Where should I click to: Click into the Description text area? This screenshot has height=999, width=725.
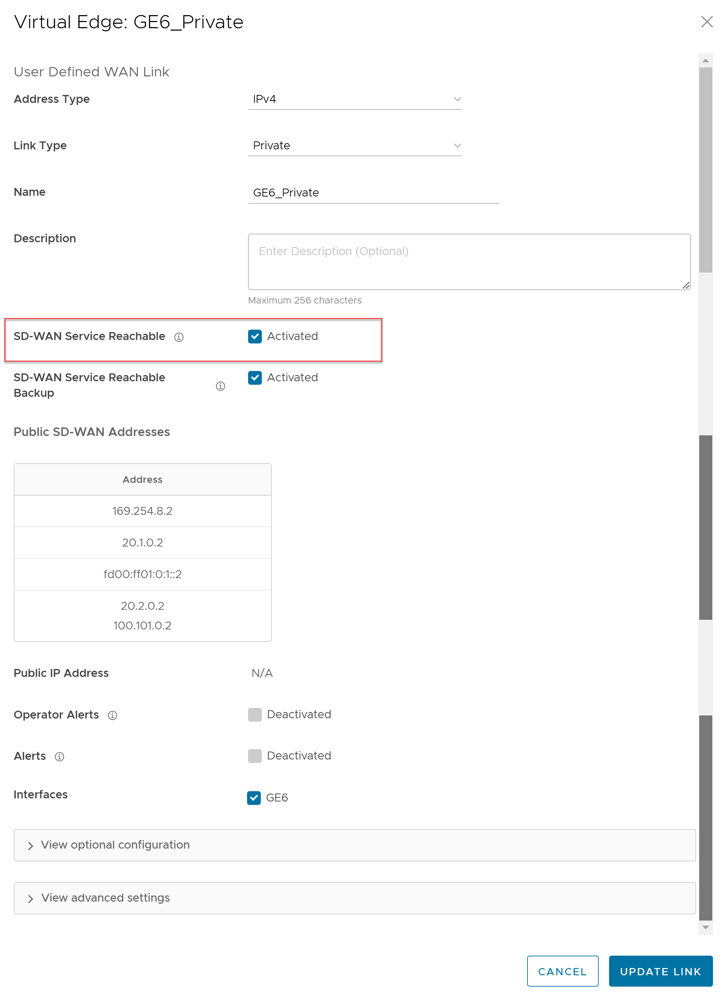pyautogui.click(x=469, y=262)
